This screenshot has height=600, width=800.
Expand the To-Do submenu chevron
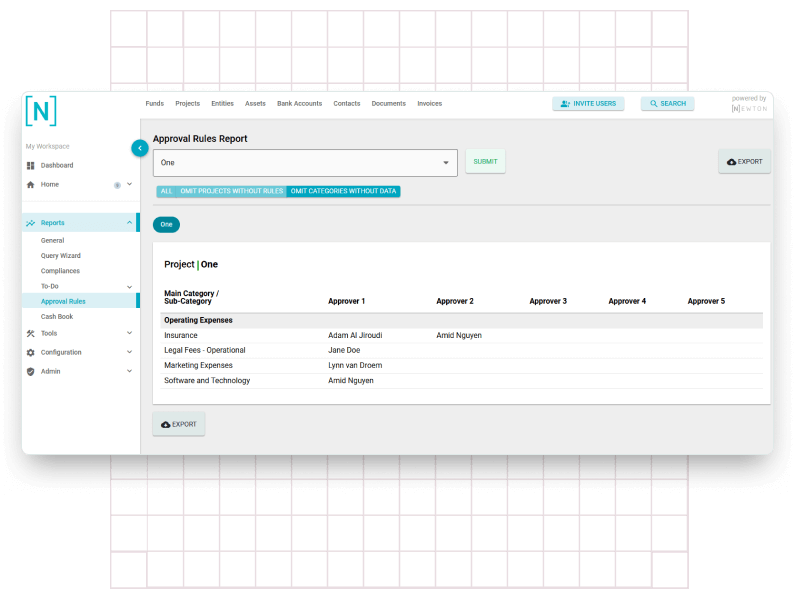coord(129,286)
